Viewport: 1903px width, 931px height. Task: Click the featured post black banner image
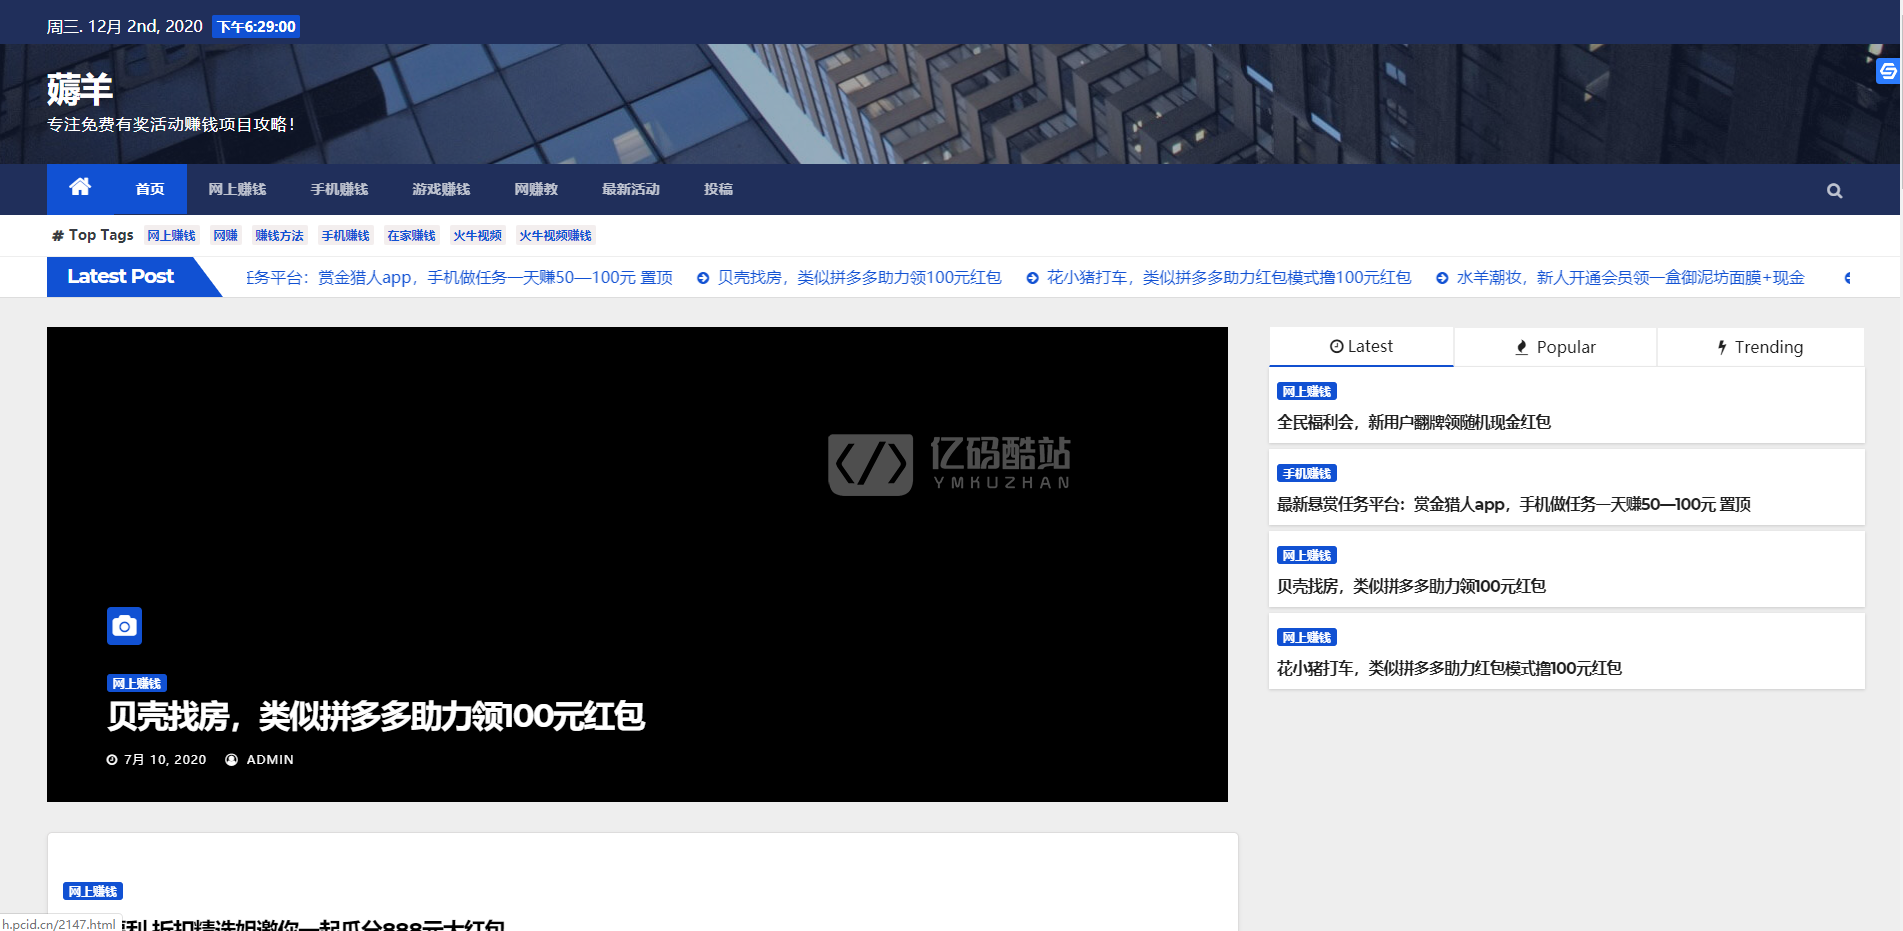(637, 564)
